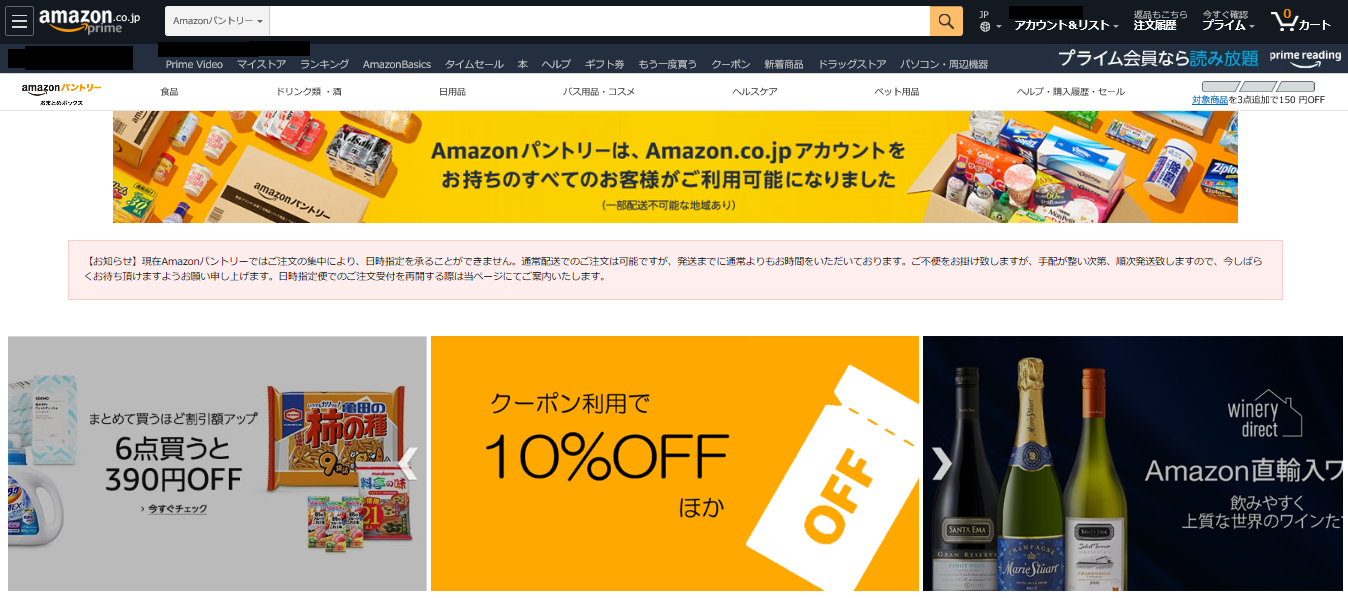Image resolution: width=1348 pixels, height=598 pixels.
Task: Click the carousel right arrow
Action: click(942, 463)
